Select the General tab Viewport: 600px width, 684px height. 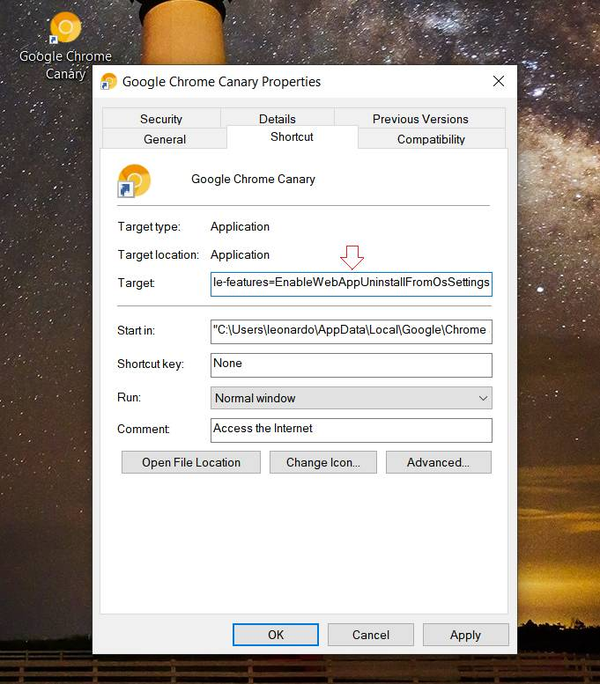(165, 139)
